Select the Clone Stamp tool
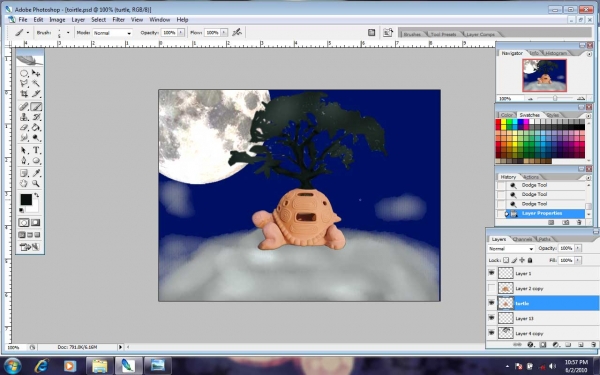This screenshot has width=600, height=375. (x=24, y=117)
